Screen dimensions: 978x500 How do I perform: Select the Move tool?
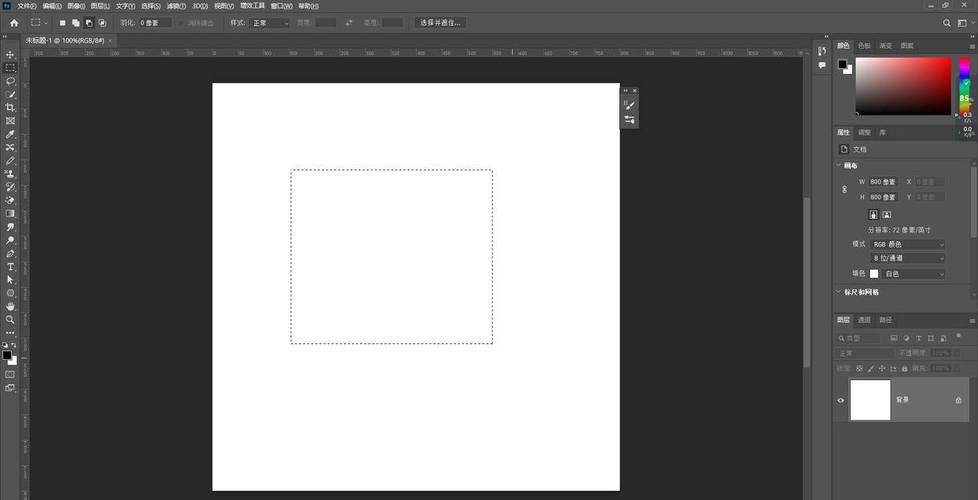point(10,54)
